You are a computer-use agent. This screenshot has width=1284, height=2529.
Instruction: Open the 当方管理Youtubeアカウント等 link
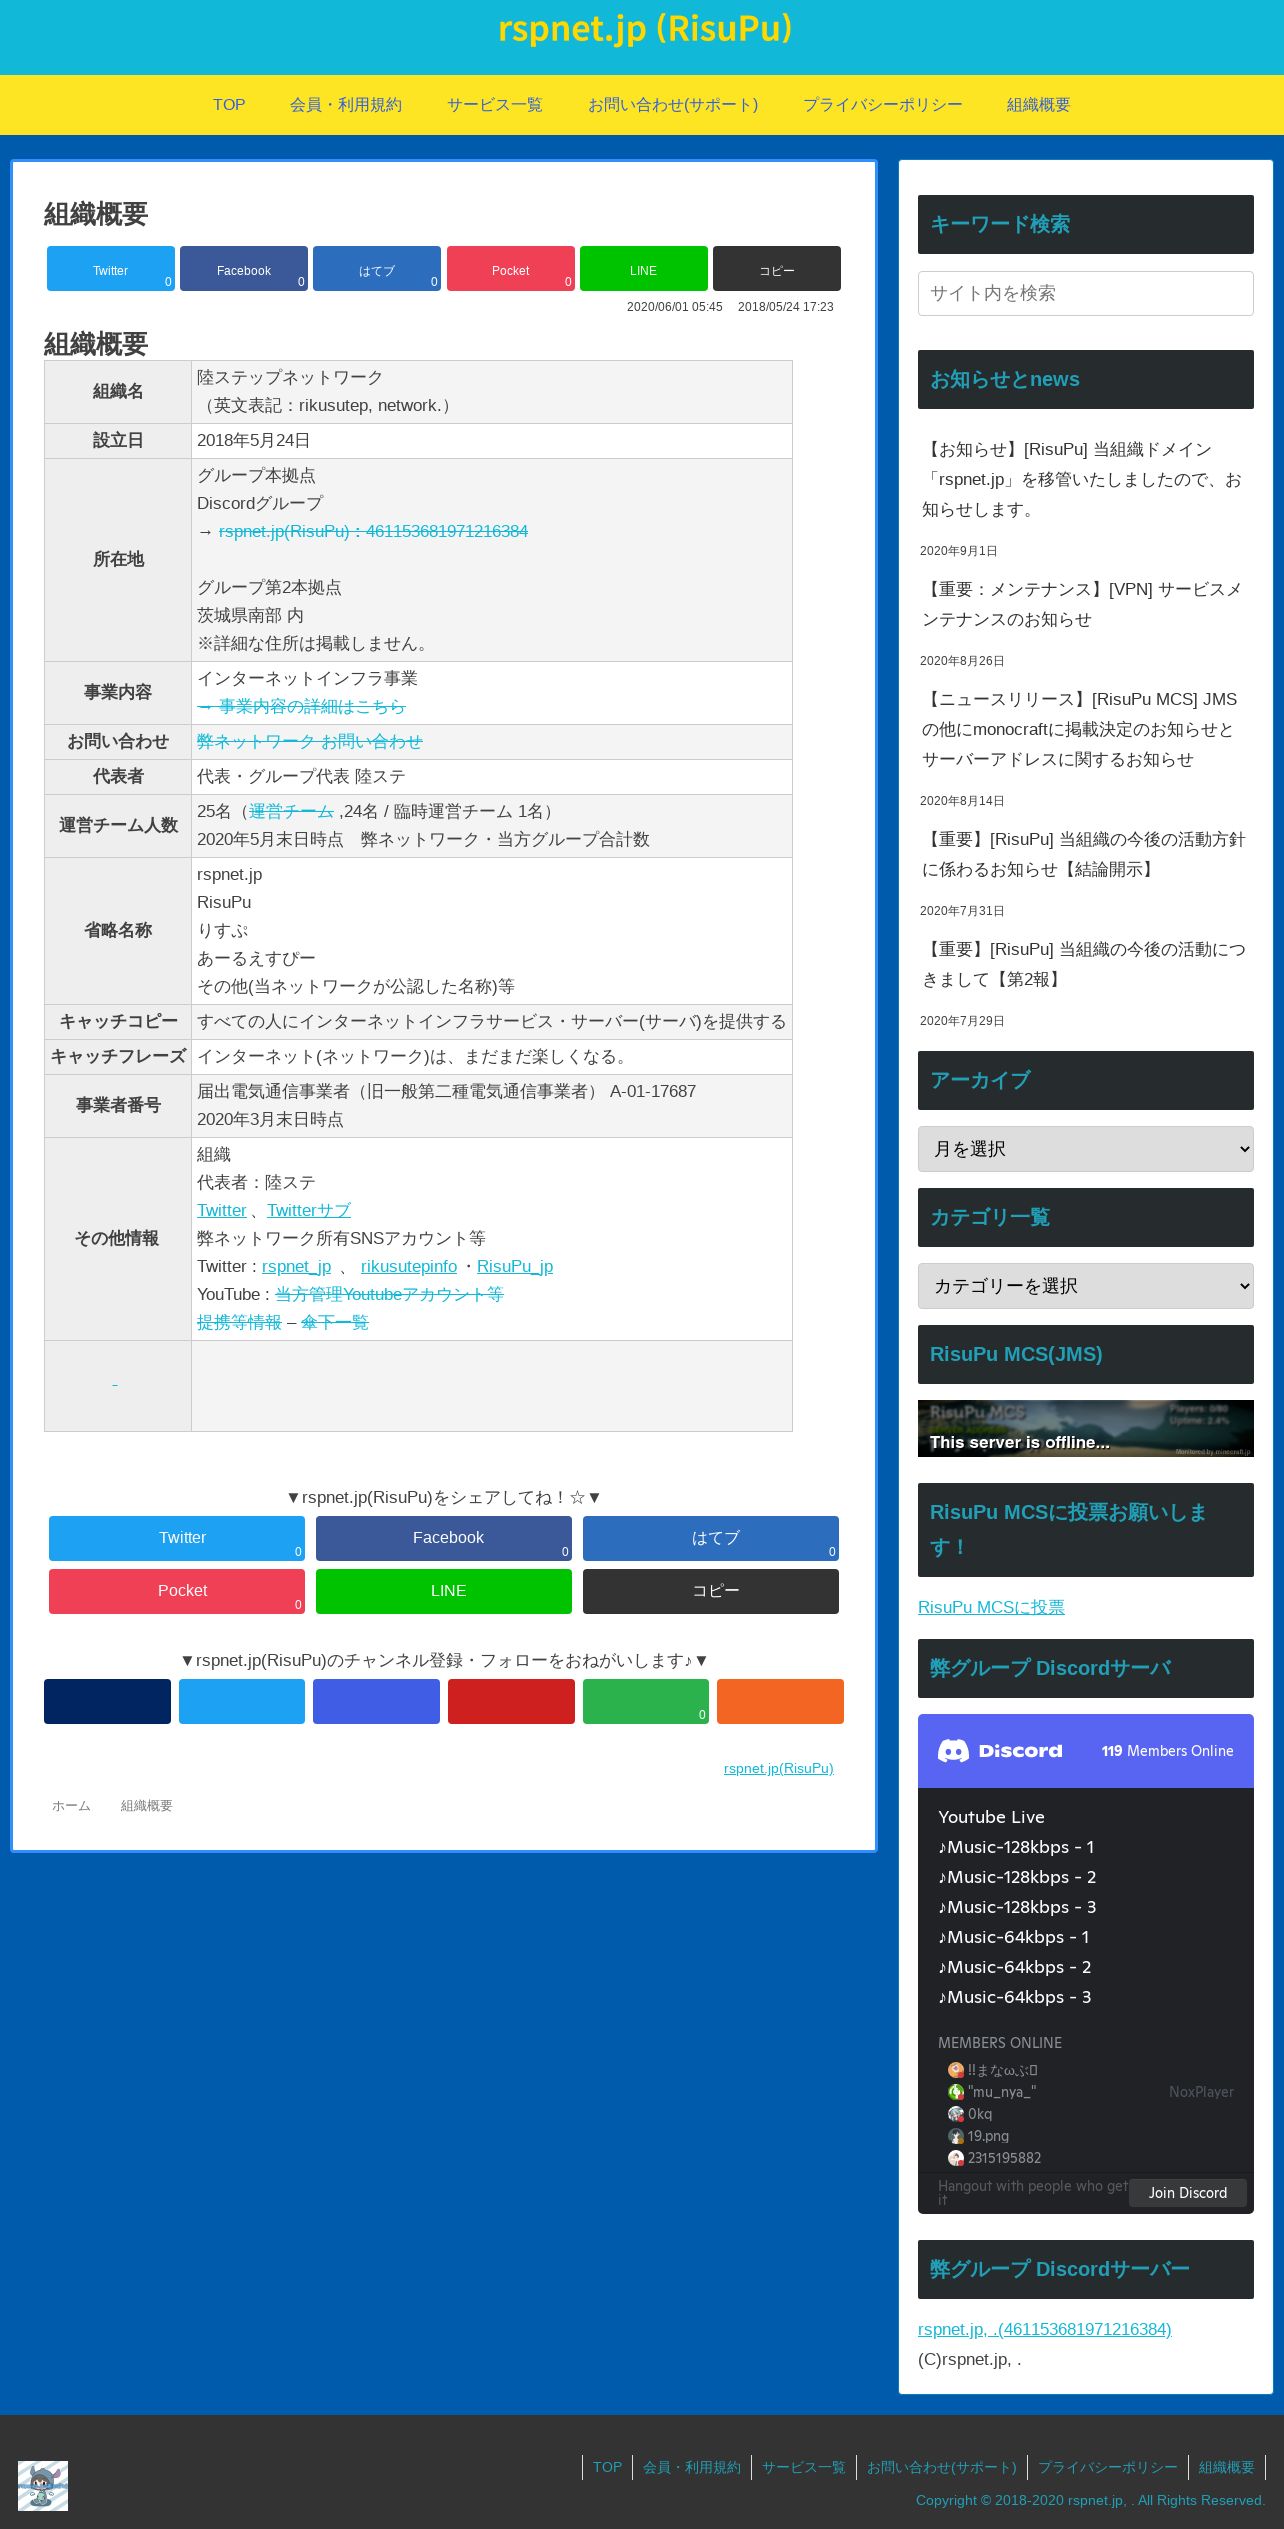coord(389,1294)
